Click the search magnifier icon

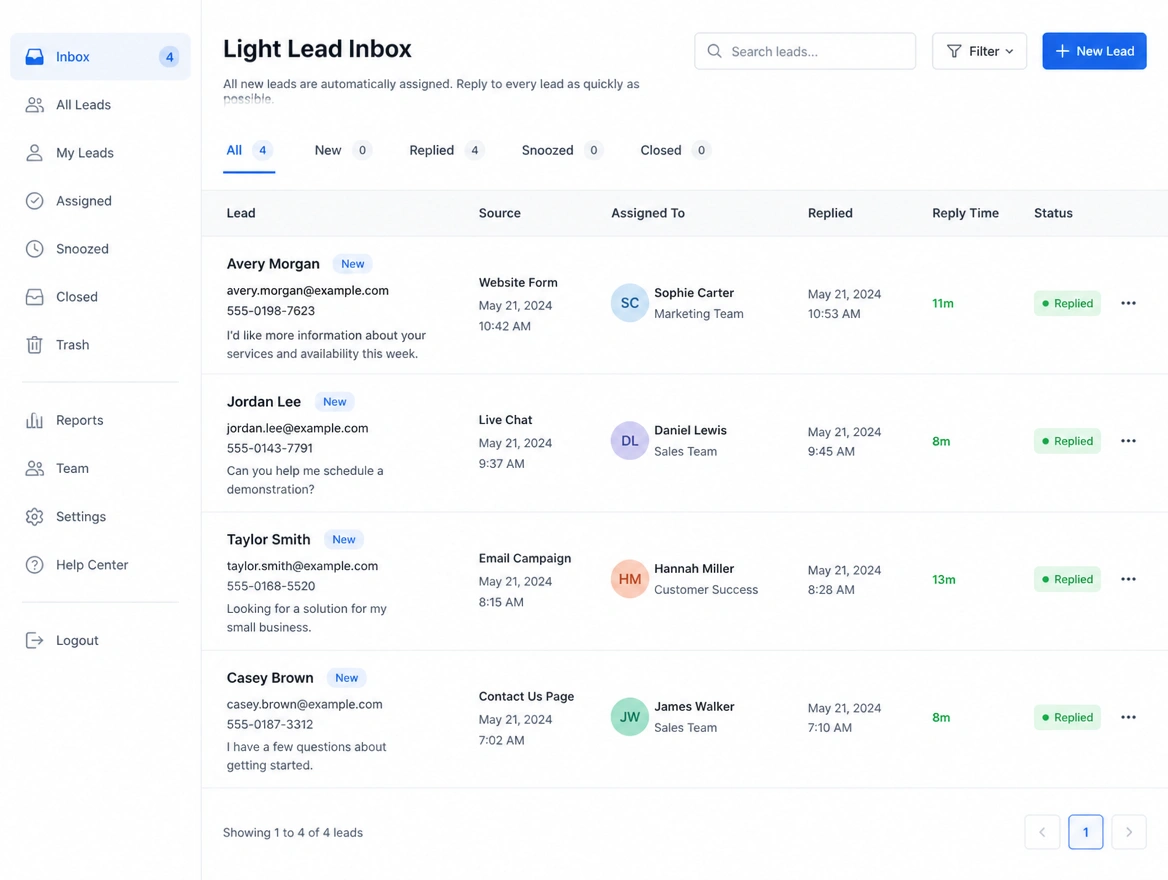(714, 51)
